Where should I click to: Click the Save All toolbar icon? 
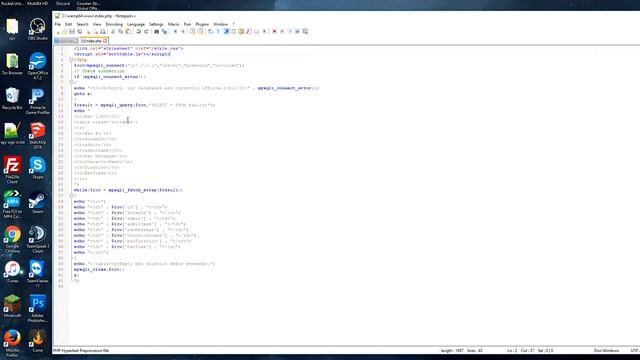click(79, 31)
